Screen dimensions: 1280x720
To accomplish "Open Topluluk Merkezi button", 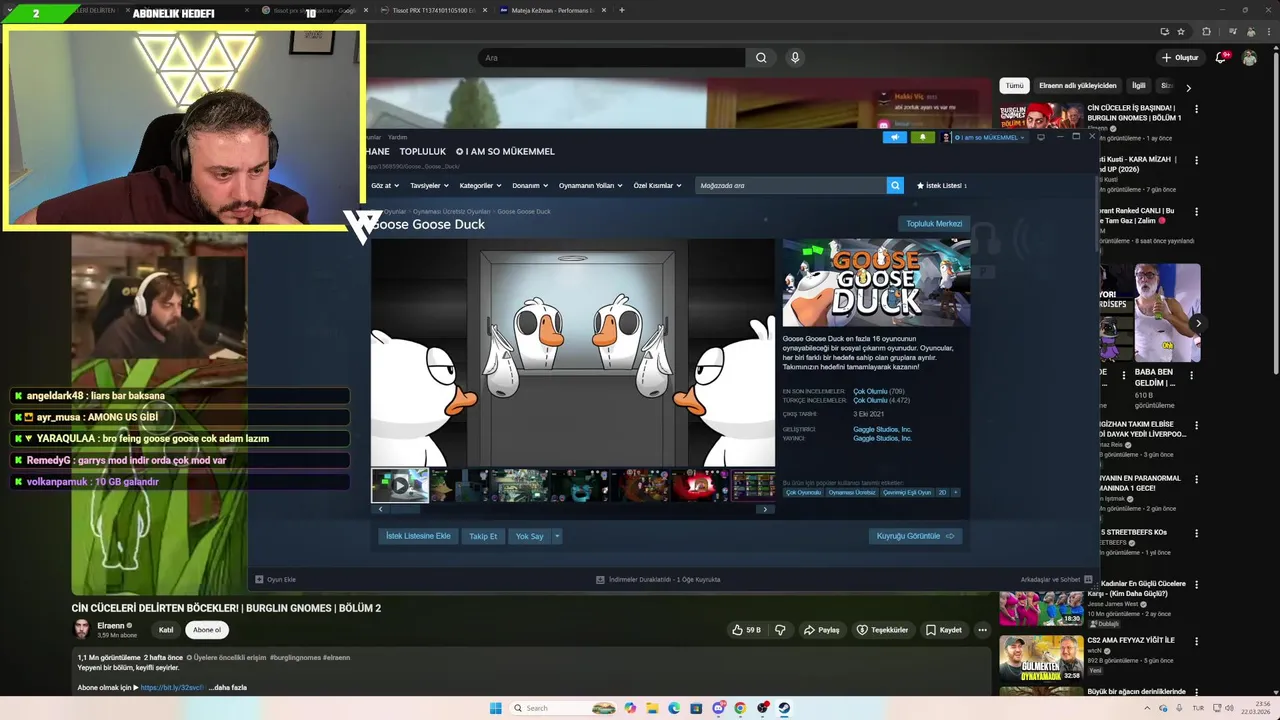I will [934, 224].
